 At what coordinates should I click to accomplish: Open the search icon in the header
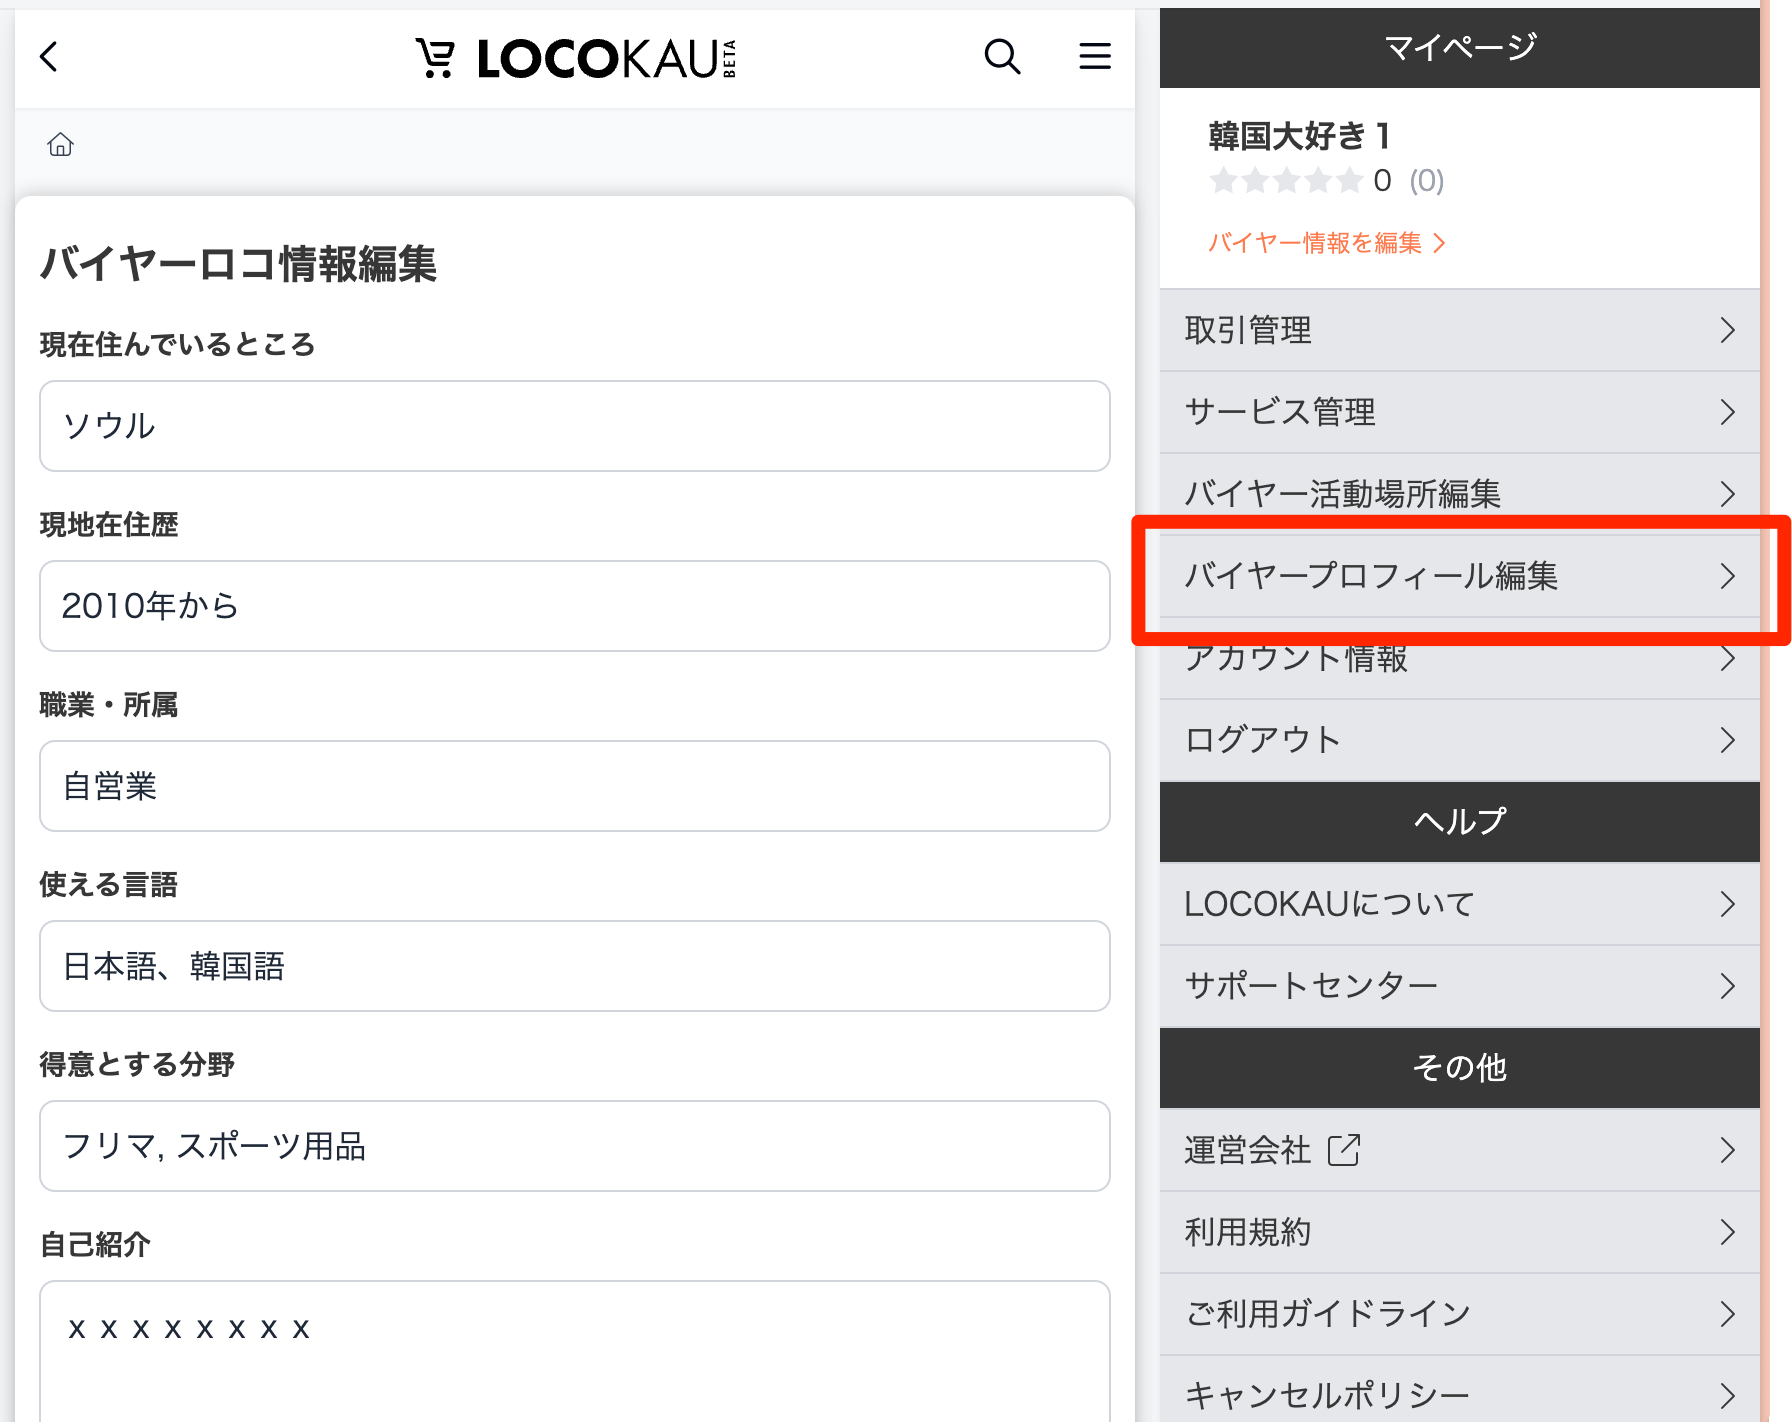point(1002,57)
